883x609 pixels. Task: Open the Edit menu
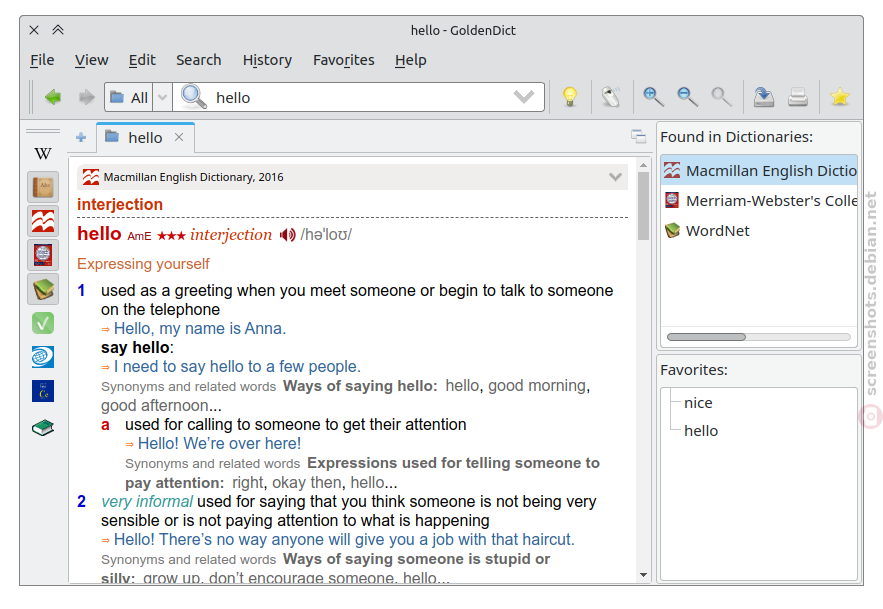click(142, 60)
